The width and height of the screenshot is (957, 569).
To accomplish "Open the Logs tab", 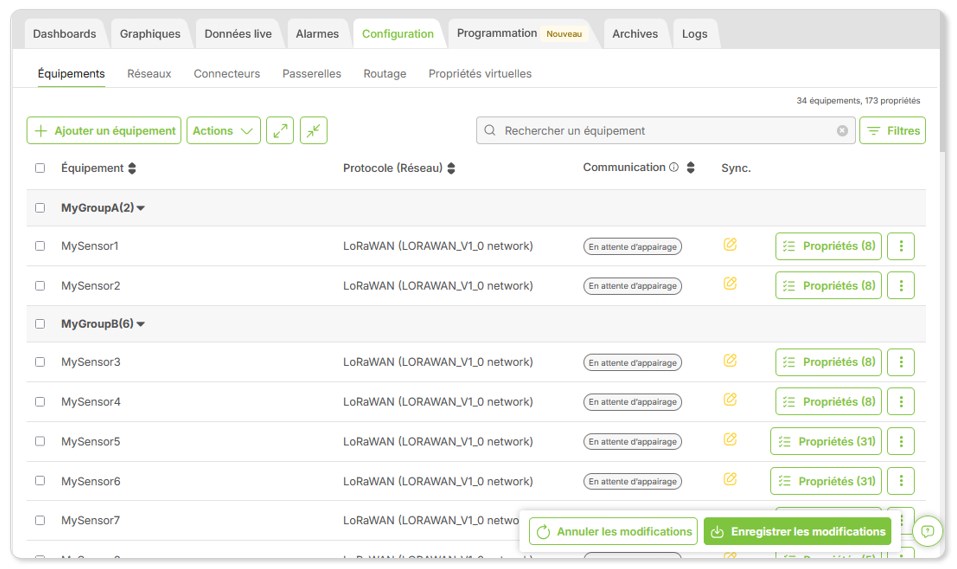I will pos(695,34).
